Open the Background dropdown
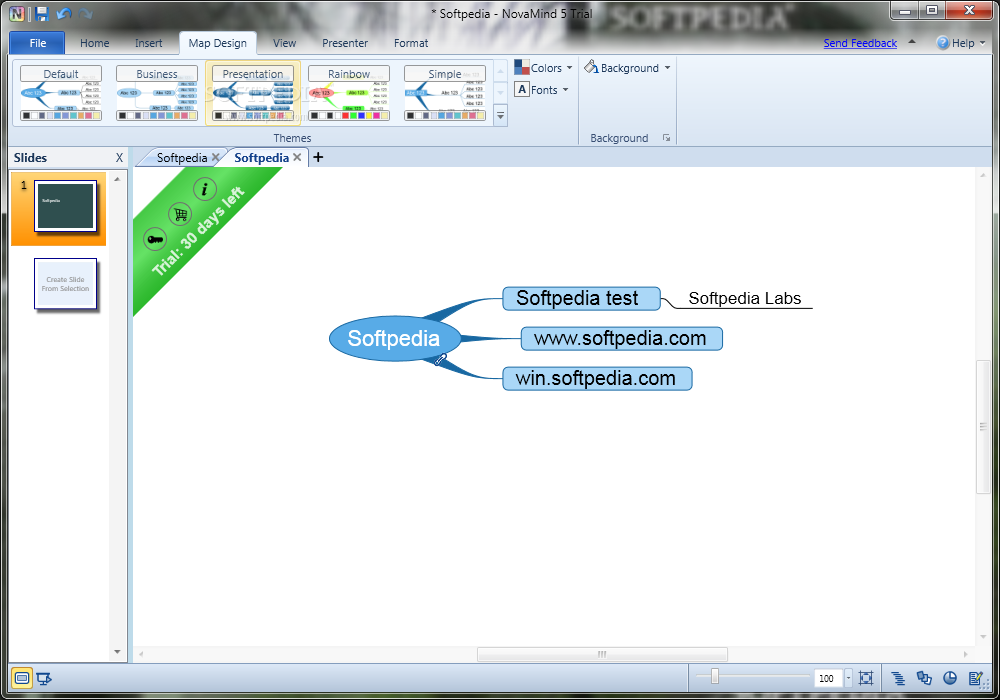 pos(628,68)
